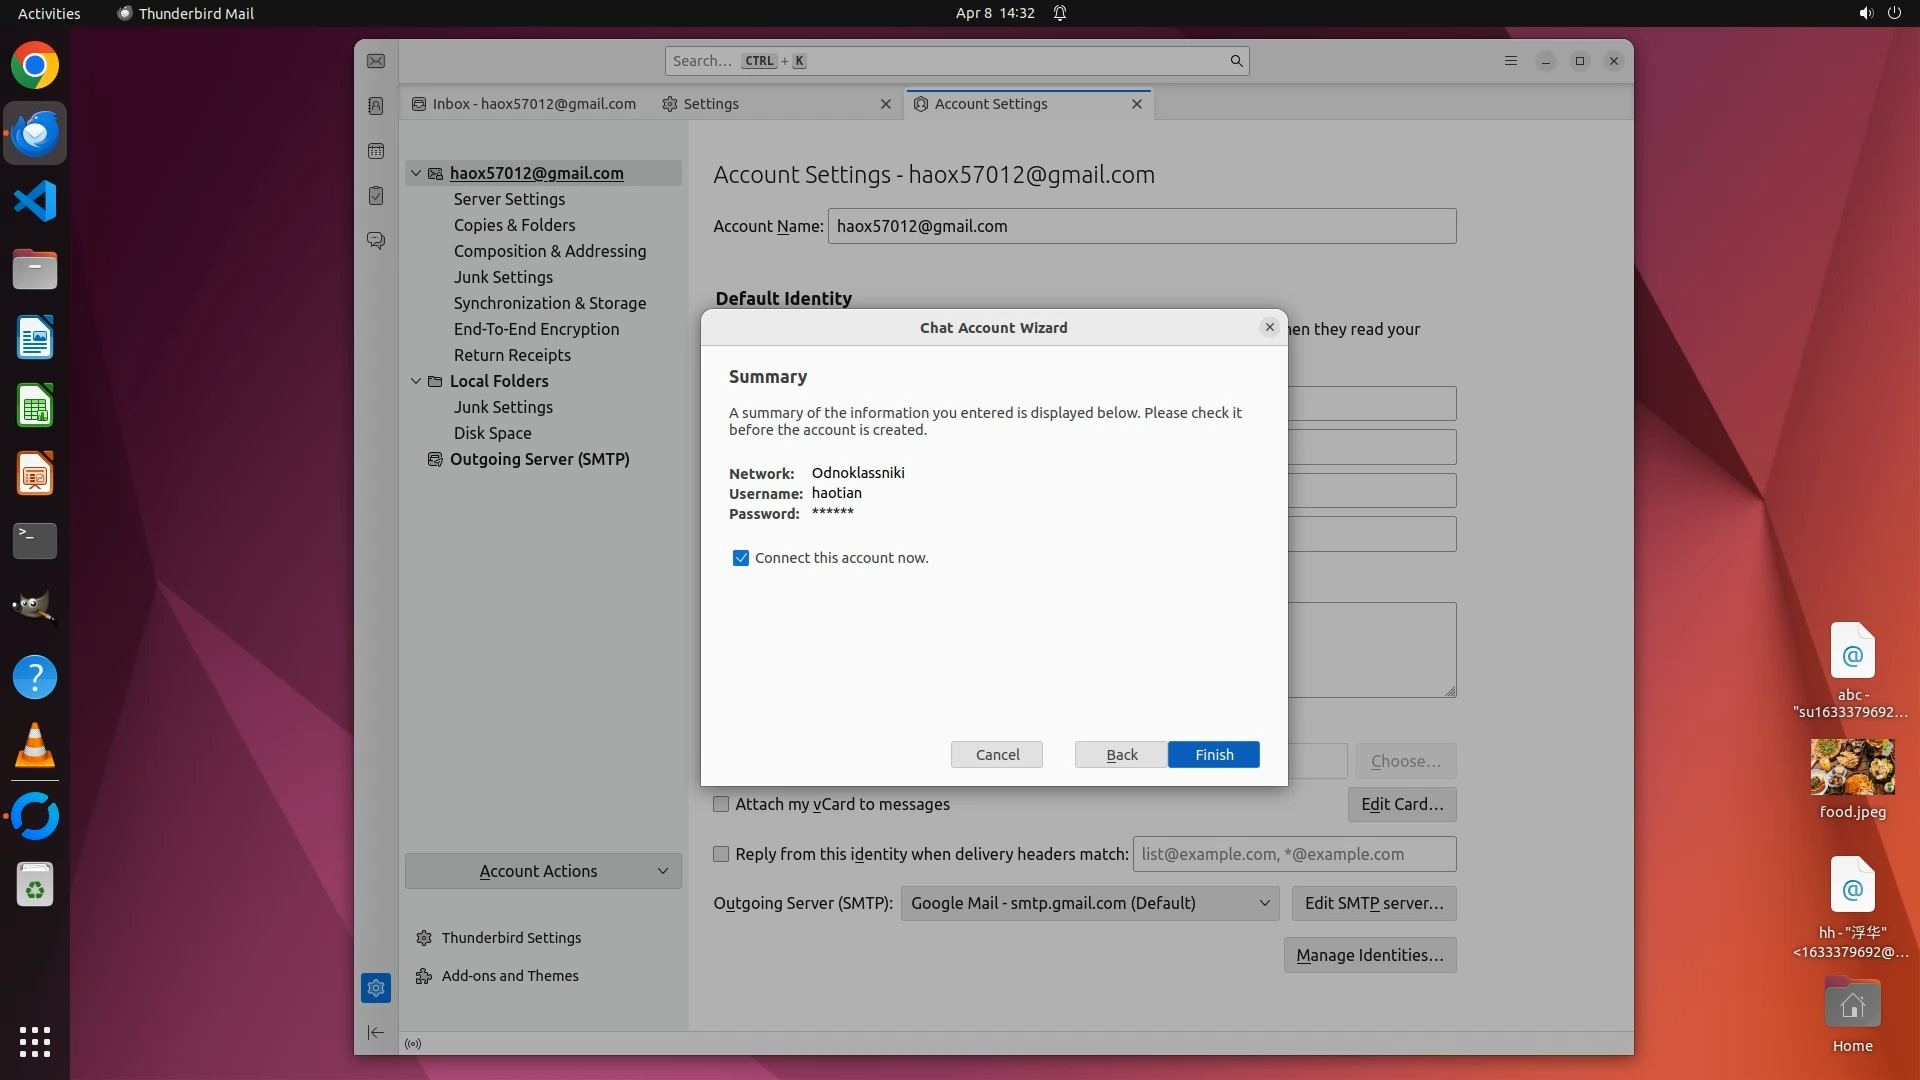Check Reply from this identity option
The width and height of the screenshot is (1920, 1080).
coord(721,854)
